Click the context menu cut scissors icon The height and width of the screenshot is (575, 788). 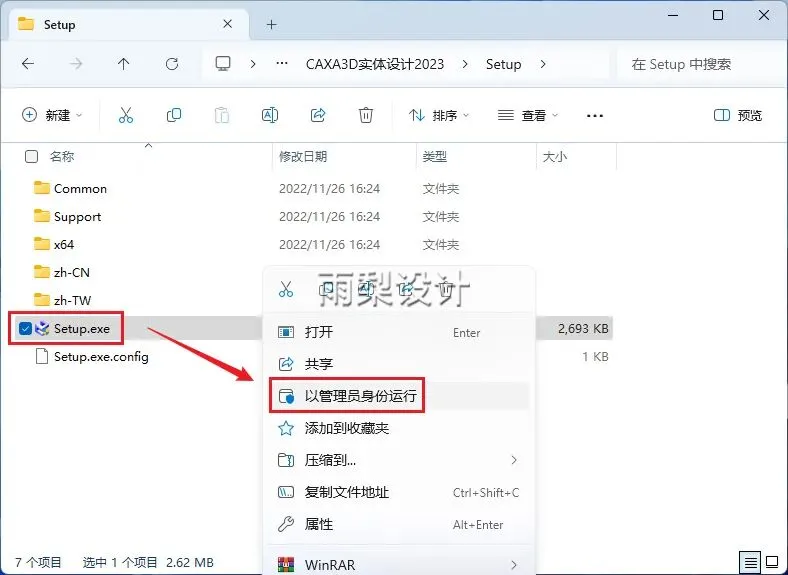(x=286, y=289)
